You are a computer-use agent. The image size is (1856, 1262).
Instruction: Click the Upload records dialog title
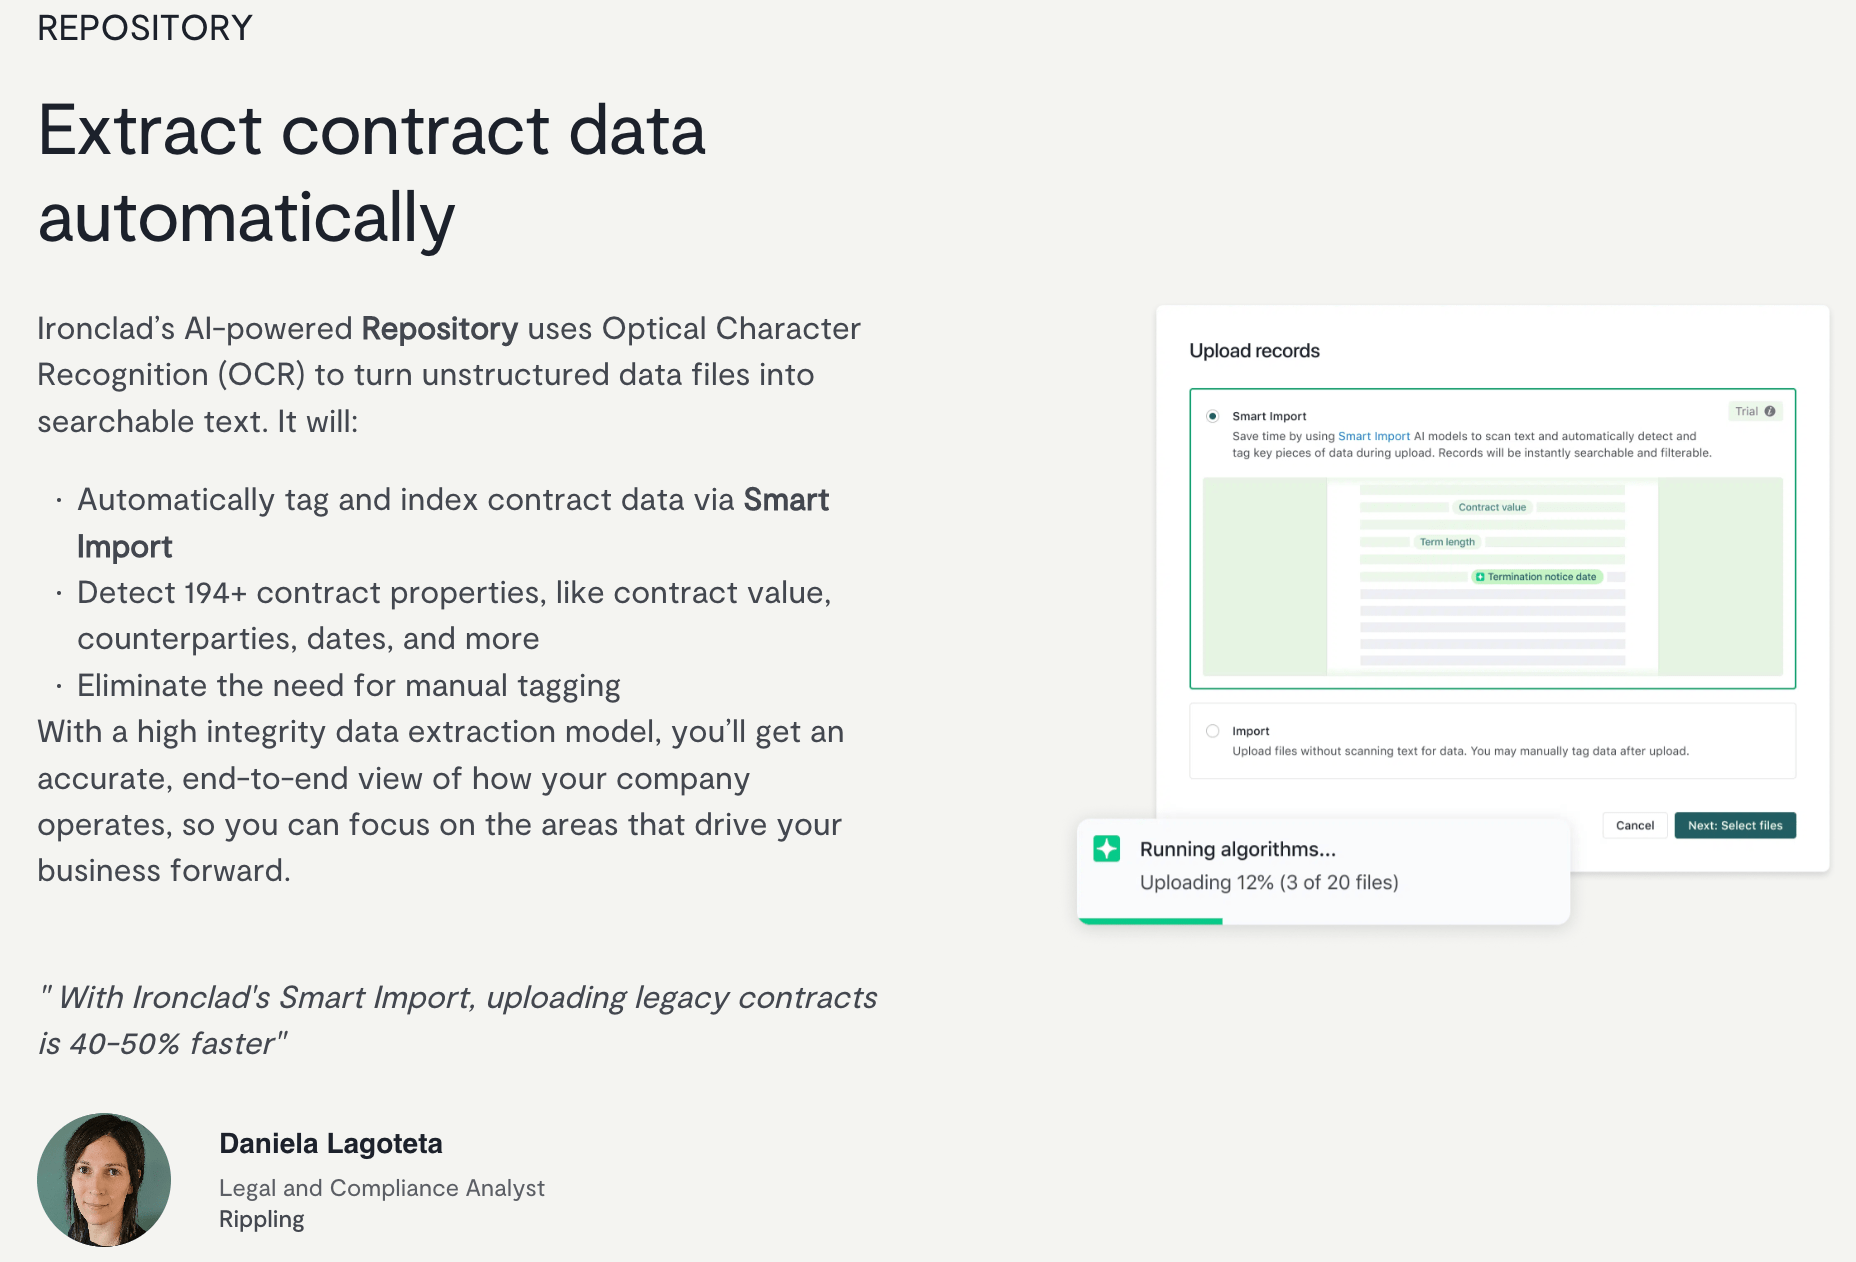(1254, 350)
